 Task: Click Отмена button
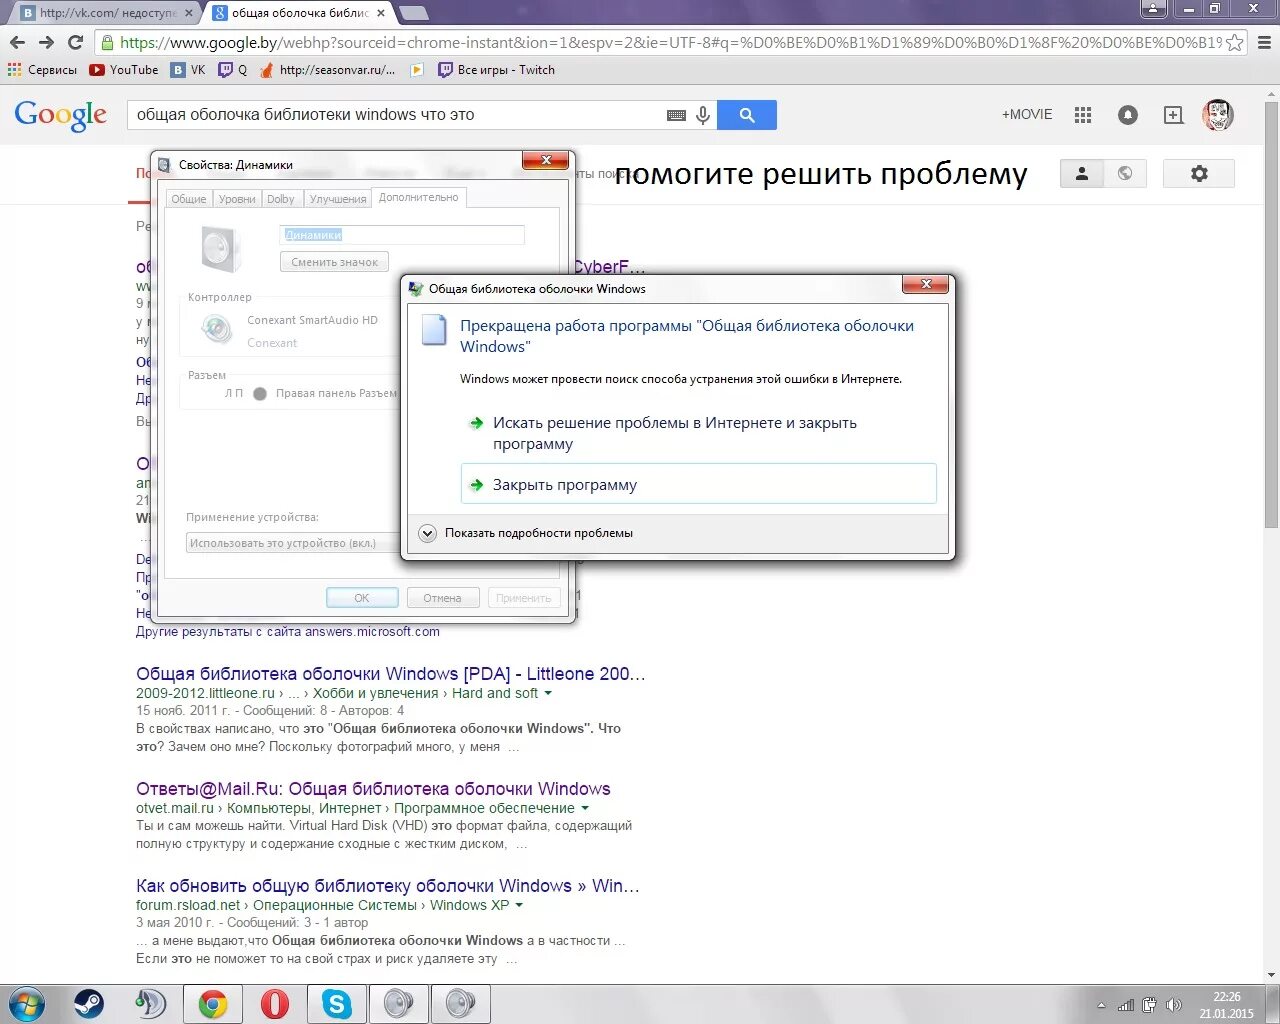click(x=442, y=598)
